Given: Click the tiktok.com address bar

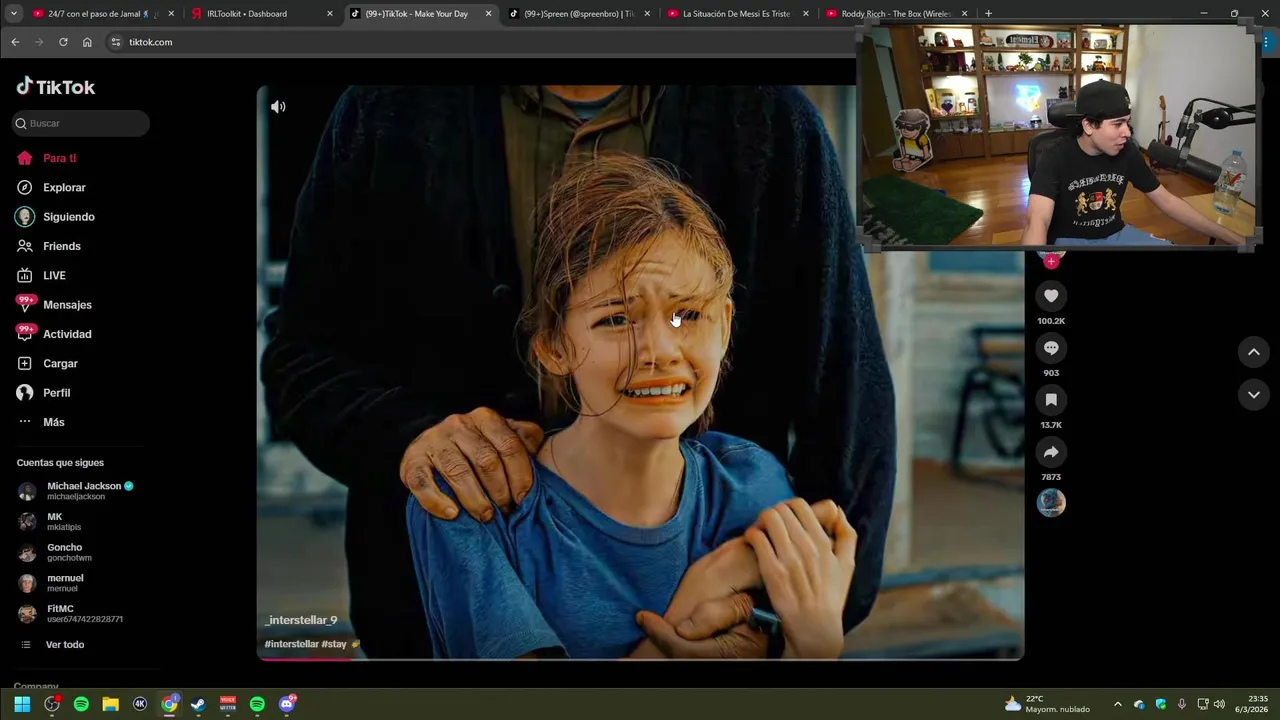Looking at the screenshot, I should [480, 42].
